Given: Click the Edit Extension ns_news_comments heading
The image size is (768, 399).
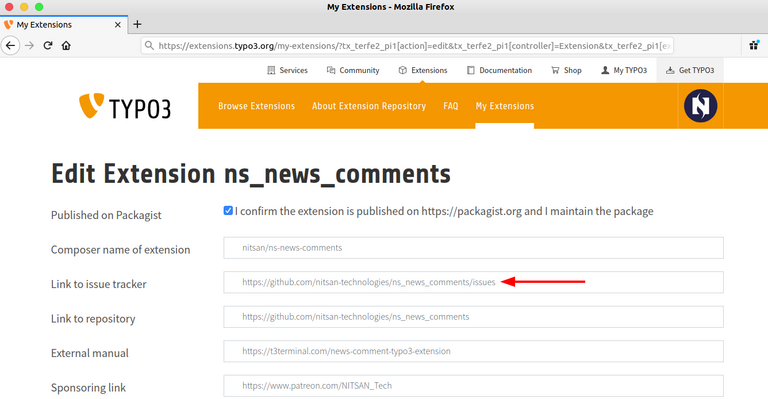Looking at the screenshot, I should (251, 174).
